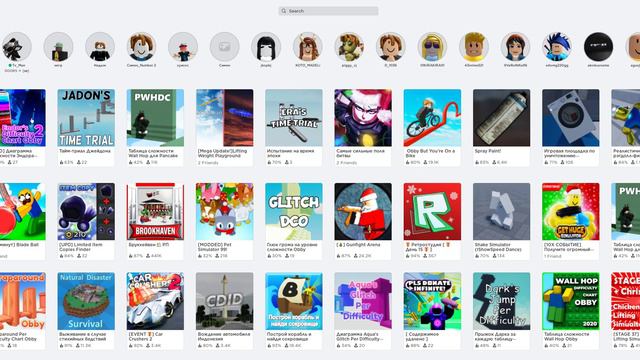Screen dimensions: 640x360
Task: Open the Blade Ball game thumbnail
Action: 22,211
